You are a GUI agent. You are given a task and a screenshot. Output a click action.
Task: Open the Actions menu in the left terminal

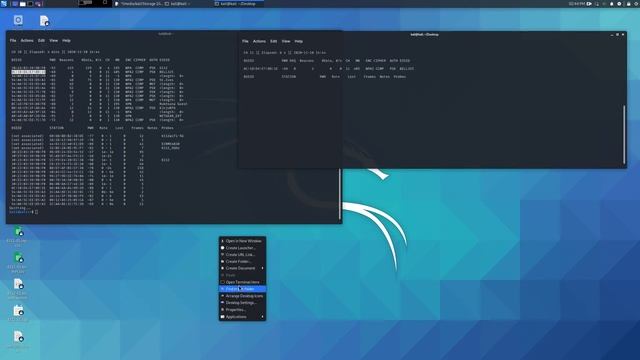pyautogui.click(x=27, y=40)
